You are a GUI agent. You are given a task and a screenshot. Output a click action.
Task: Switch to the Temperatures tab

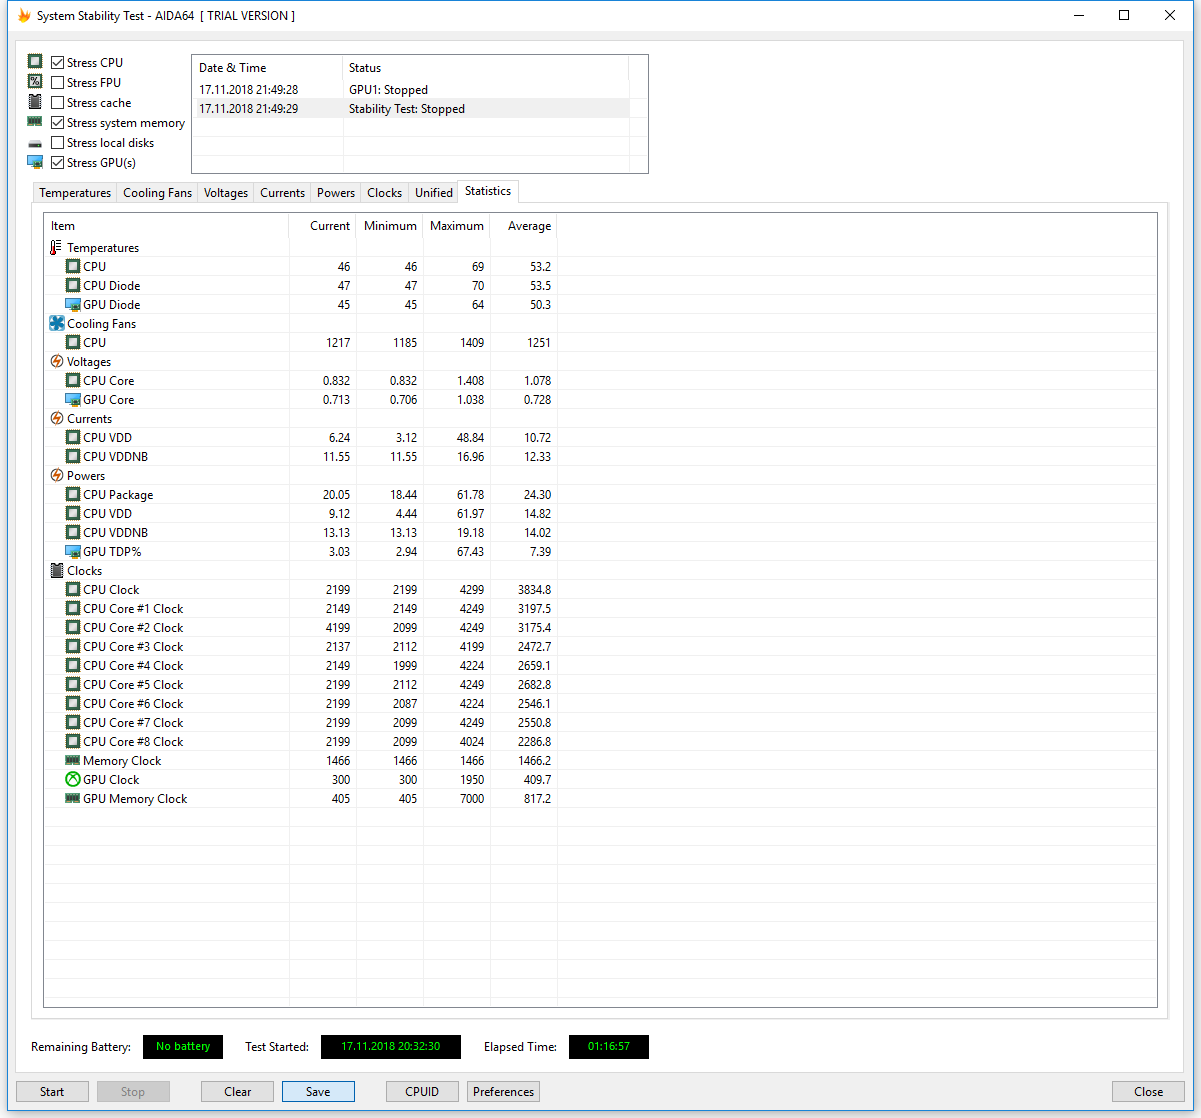tap(75, 193)
